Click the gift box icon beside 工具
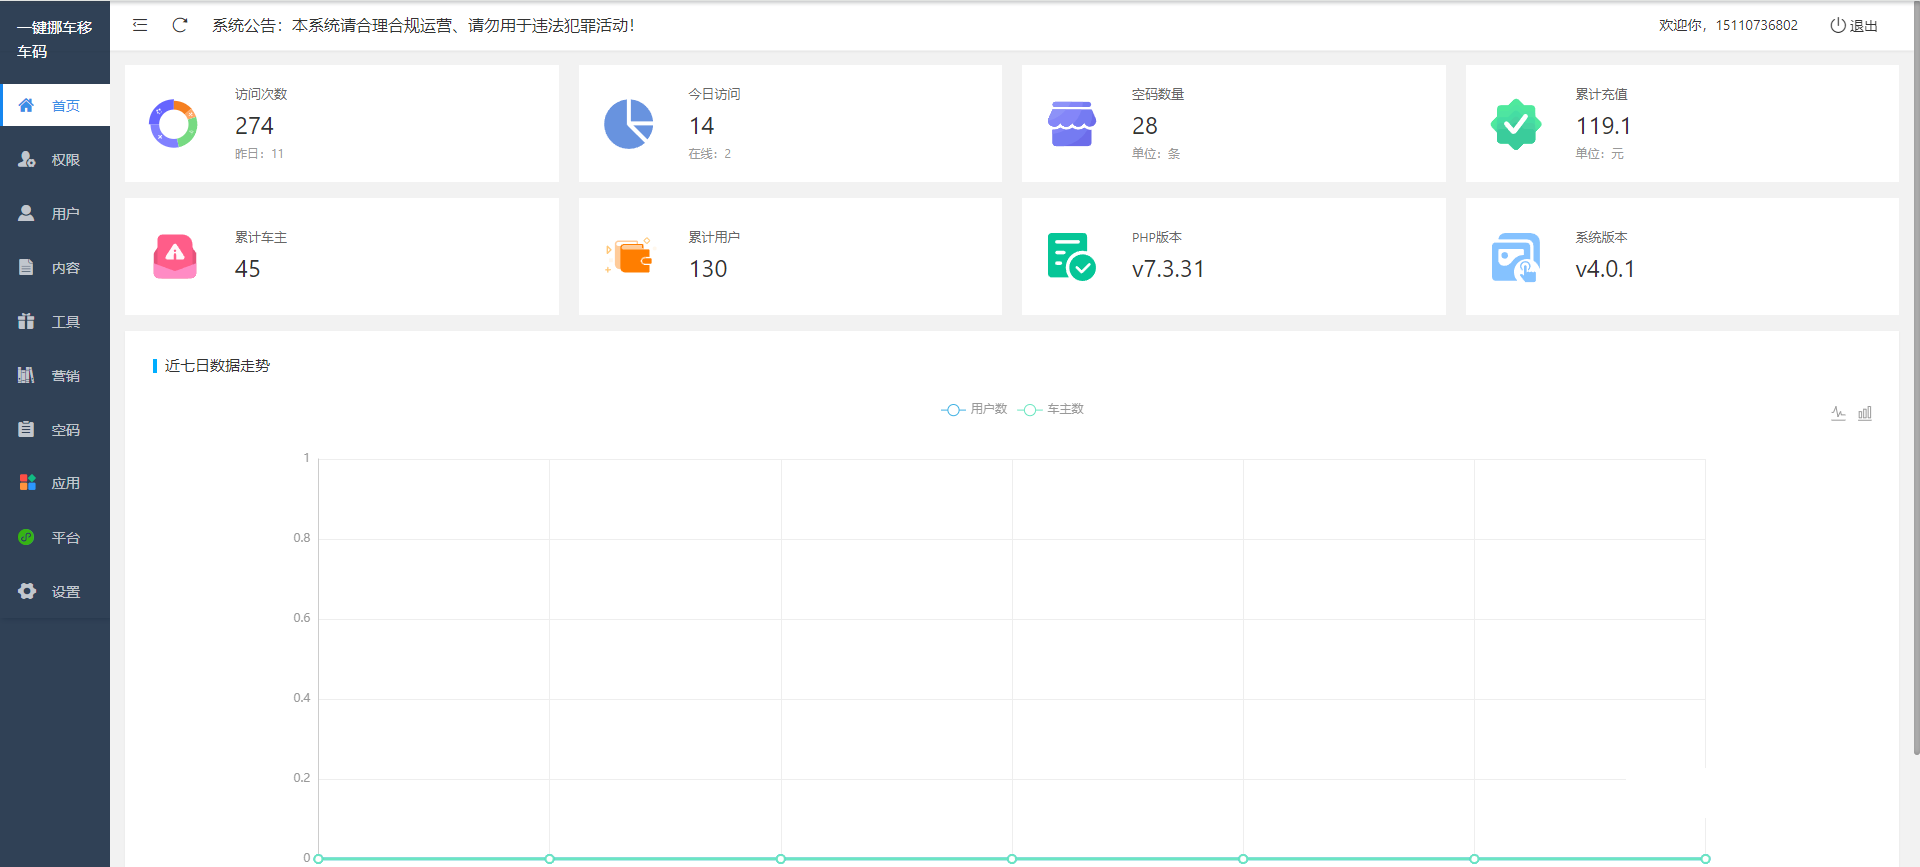 click(x=27, y=321)
